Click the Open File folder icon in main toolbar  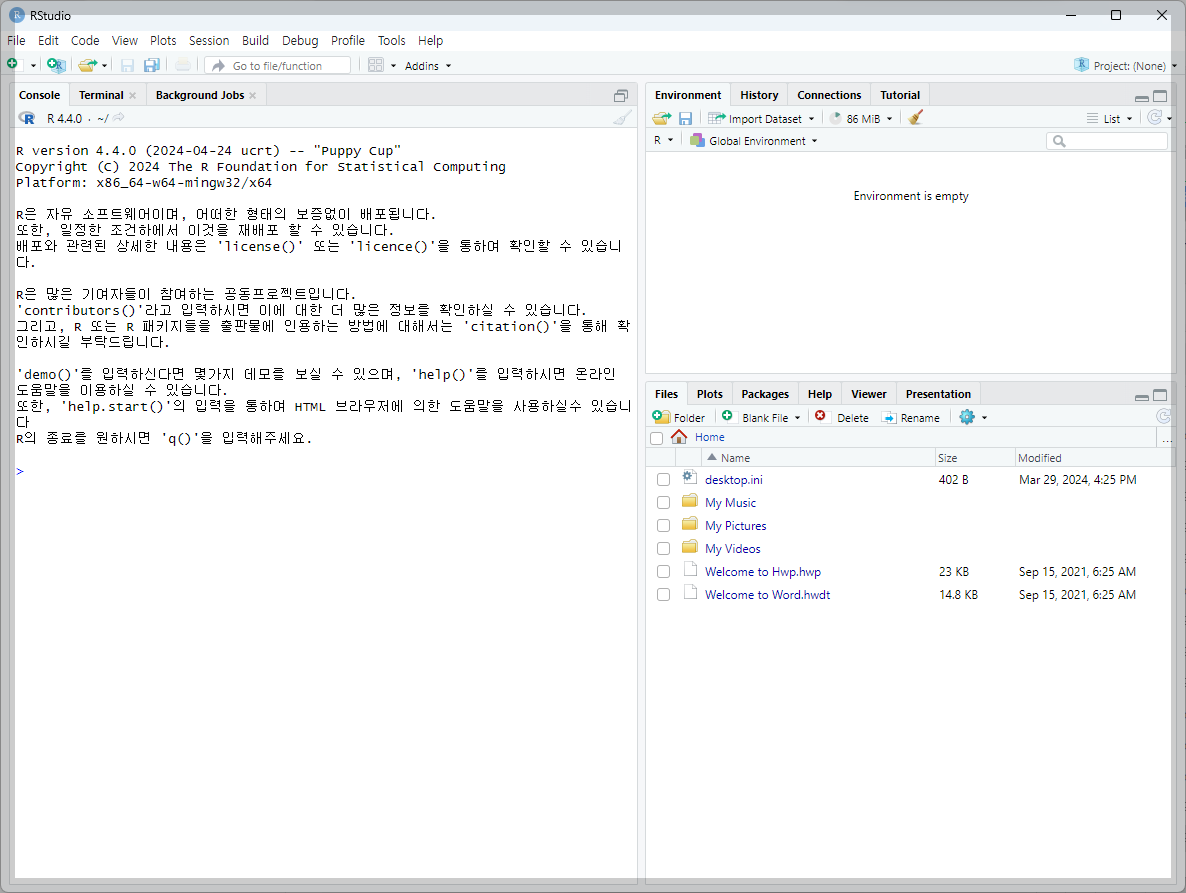(x=88, y=65)
